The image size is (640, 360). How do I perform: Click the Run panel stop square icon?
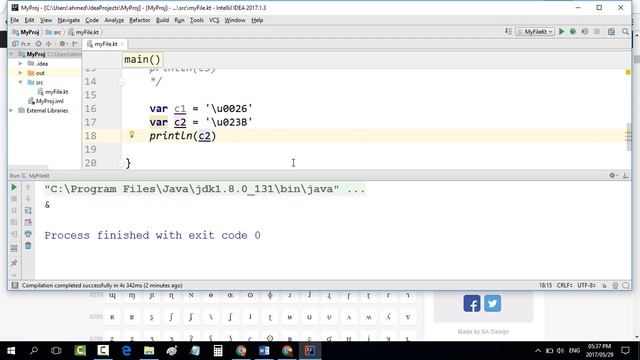coord(14,199)
